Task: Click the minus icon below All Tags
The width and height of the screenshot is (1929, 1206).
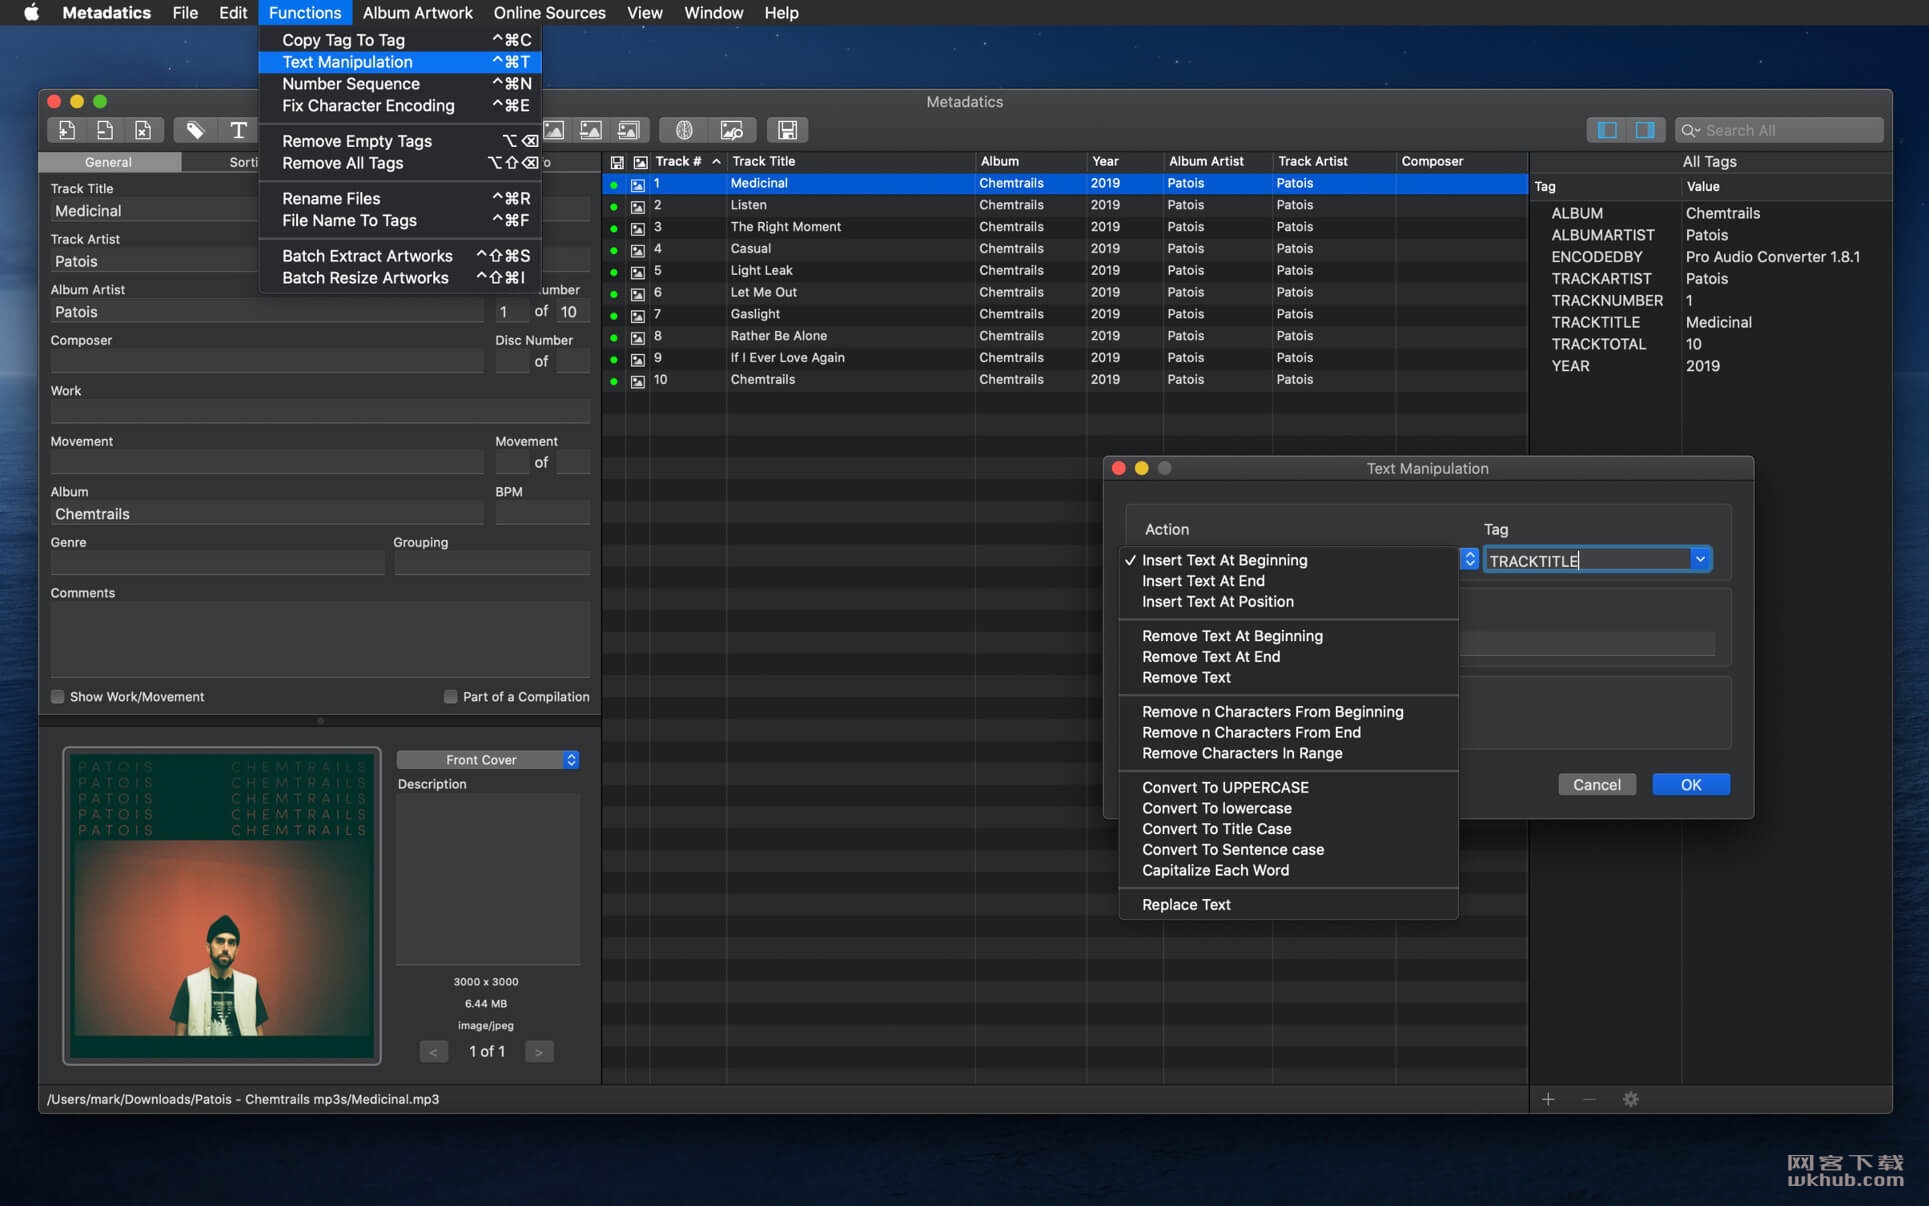Action: [1589, 1099]
